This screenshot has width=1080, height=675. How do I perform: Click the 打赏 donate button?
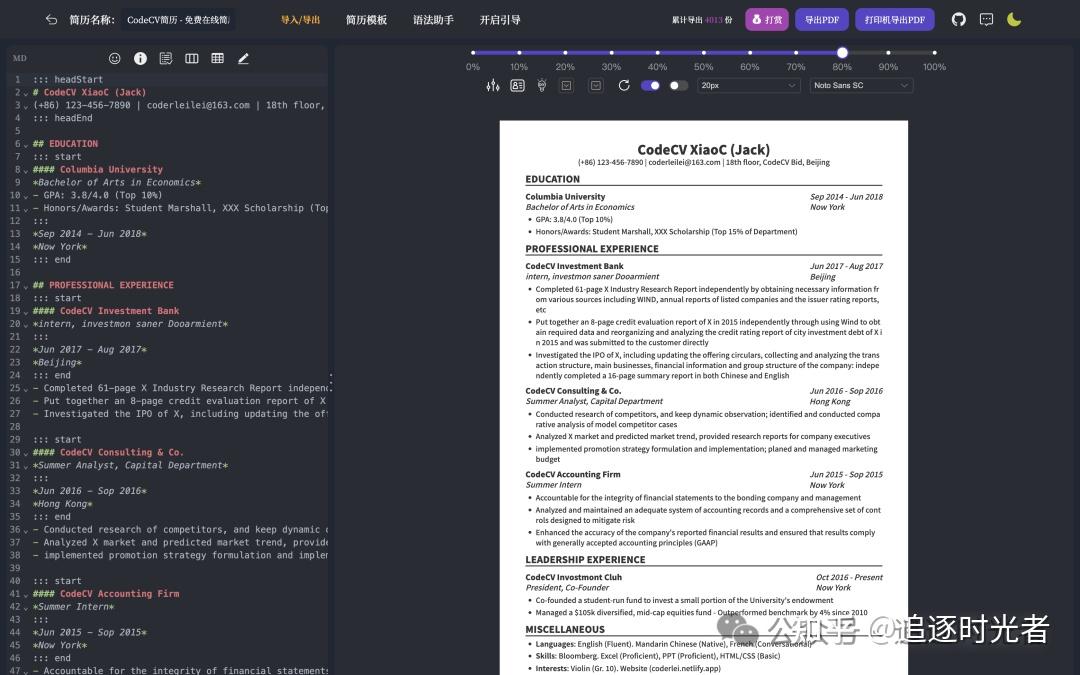[x=766, y=18]
